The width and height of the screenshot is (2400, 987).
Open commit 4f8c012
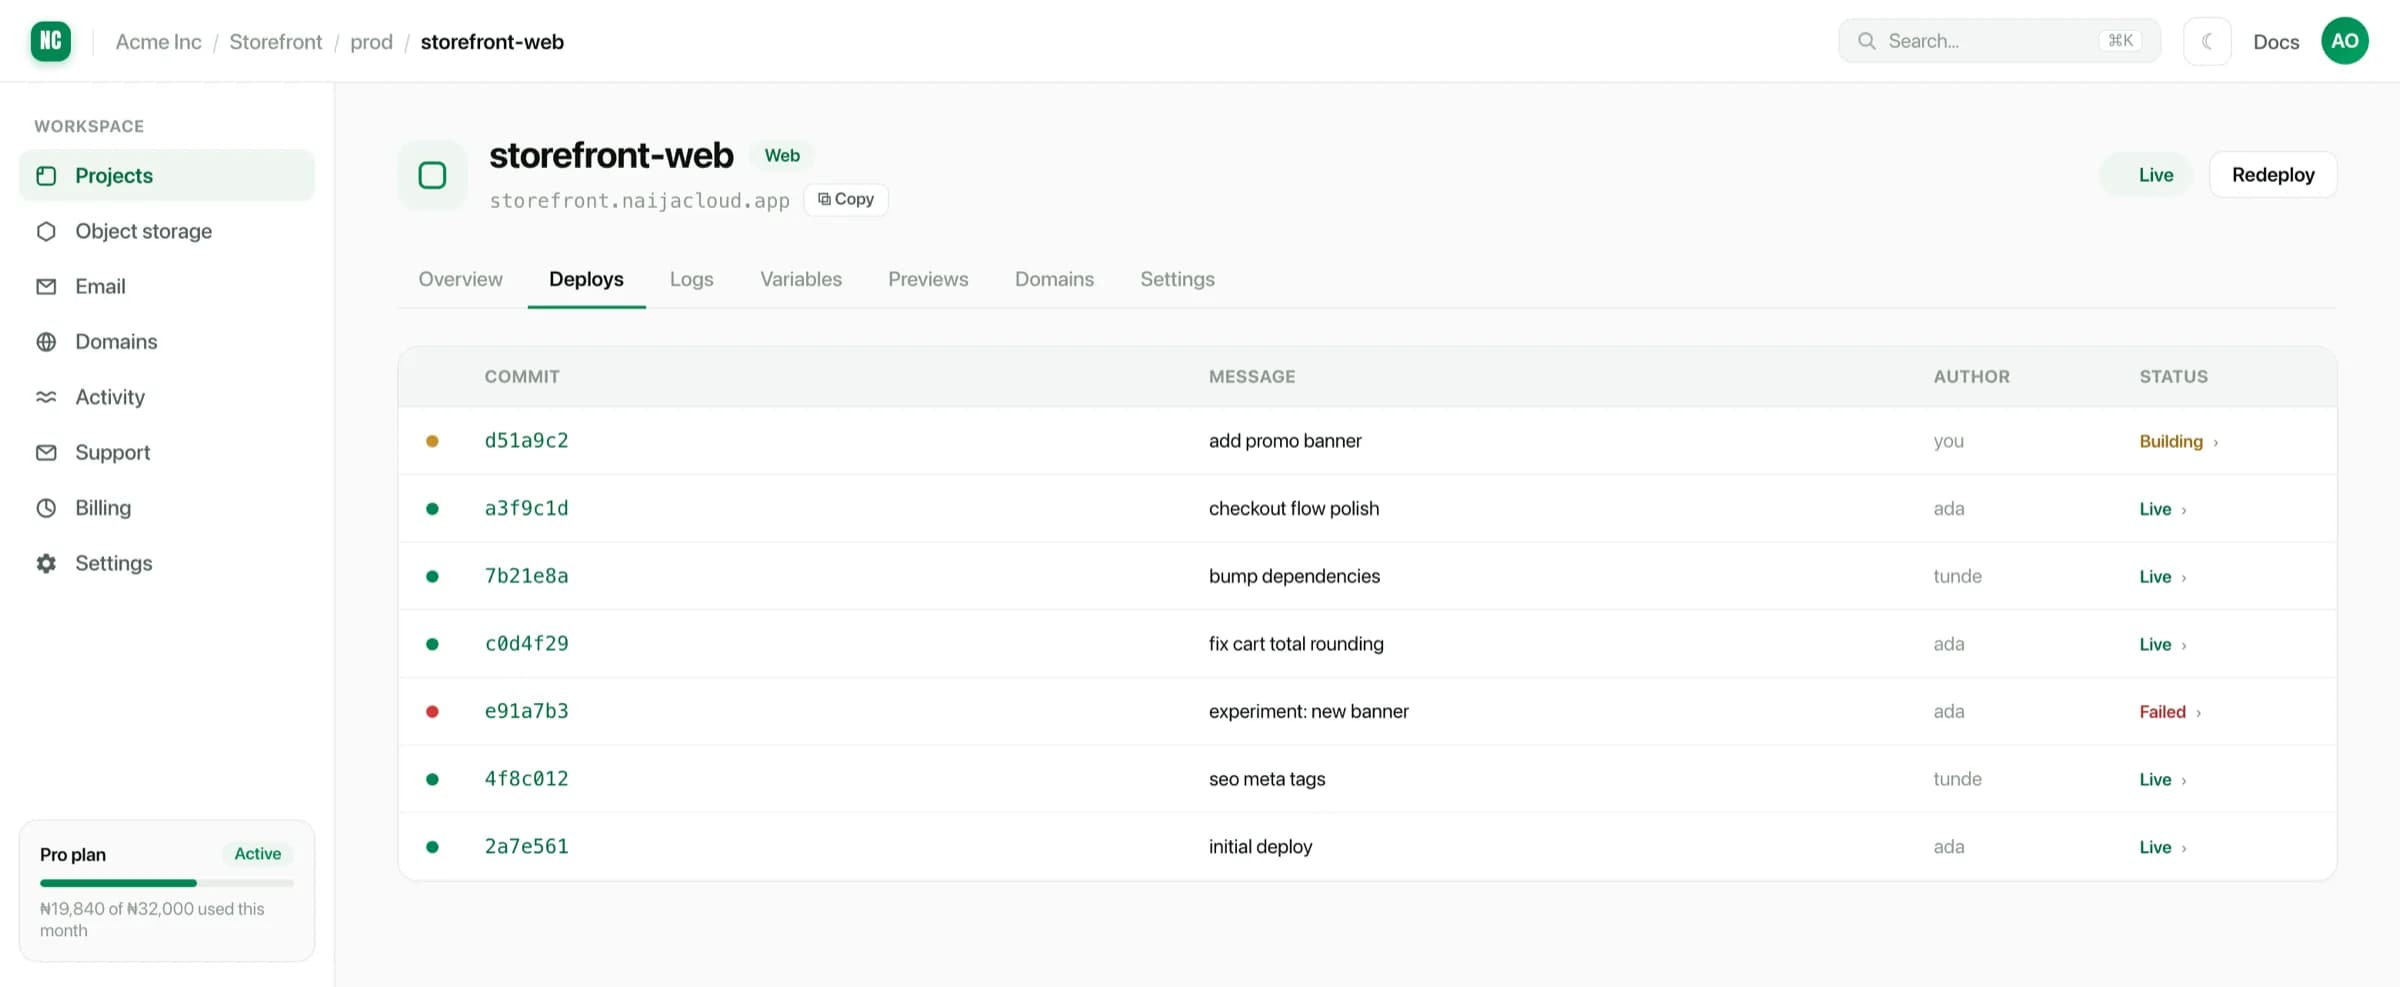coord(526,779)
